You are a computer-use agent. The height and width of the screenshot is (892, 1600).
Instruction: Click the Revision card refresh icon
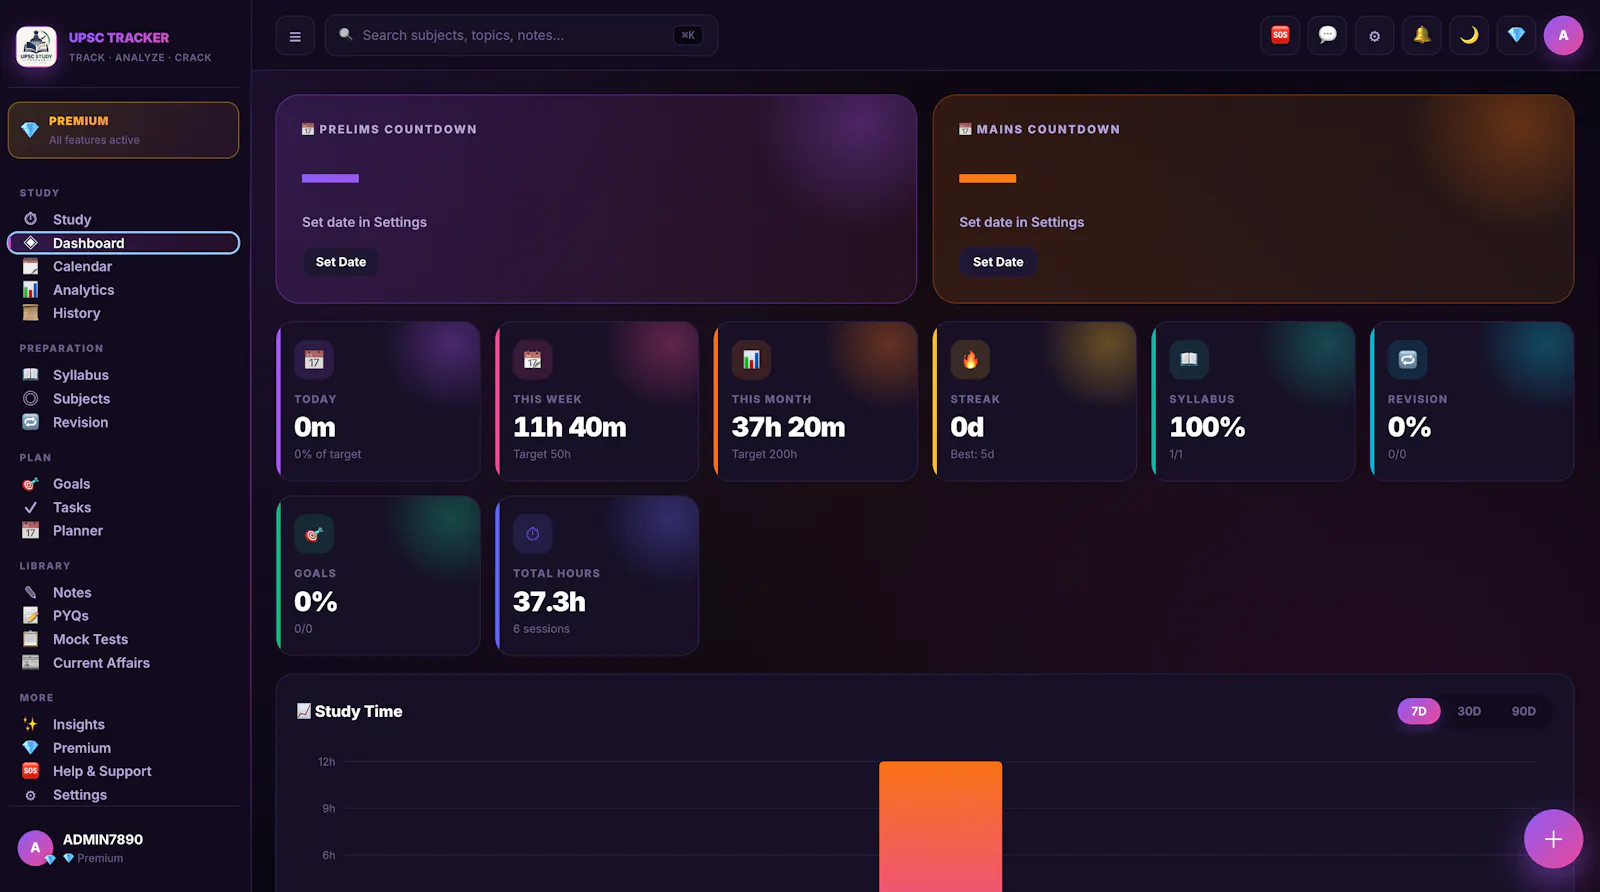click(1408, 360)
